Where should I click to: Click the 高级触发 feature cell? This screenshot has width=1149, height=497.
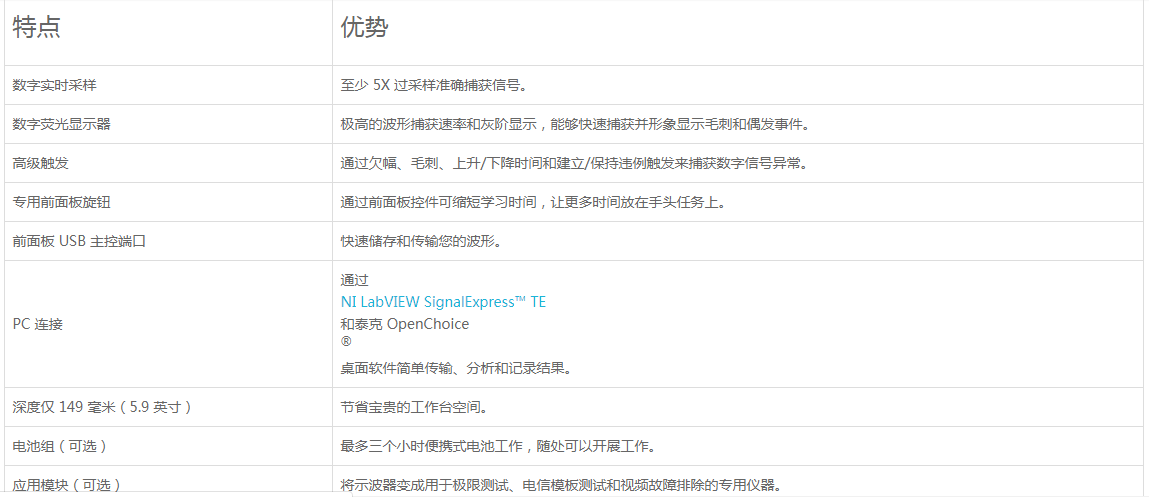[x=169, y=163]
